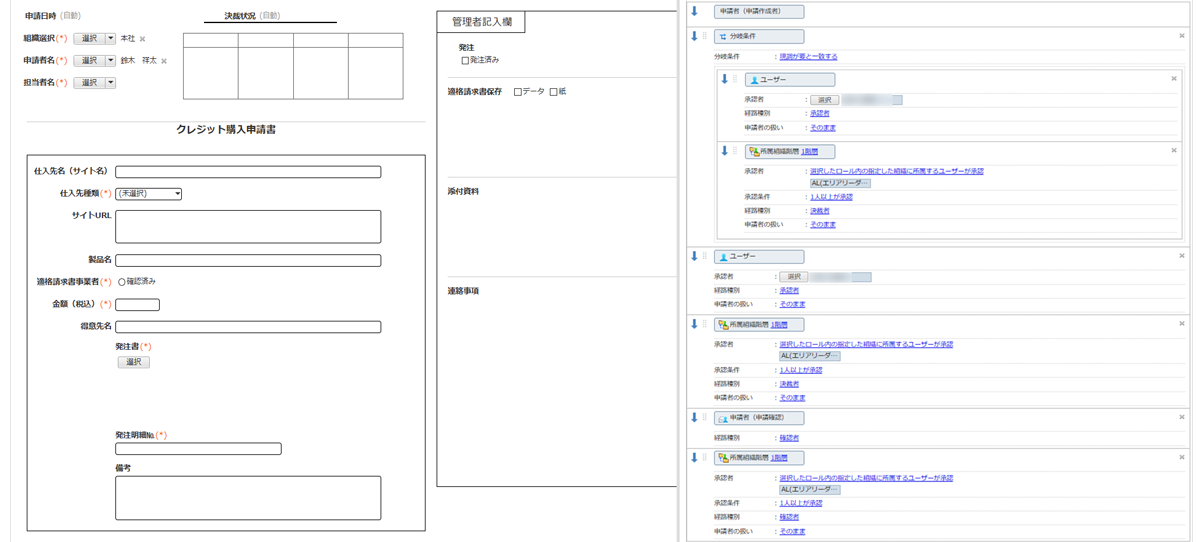Select the 確認済み radio button

(122, 283)
